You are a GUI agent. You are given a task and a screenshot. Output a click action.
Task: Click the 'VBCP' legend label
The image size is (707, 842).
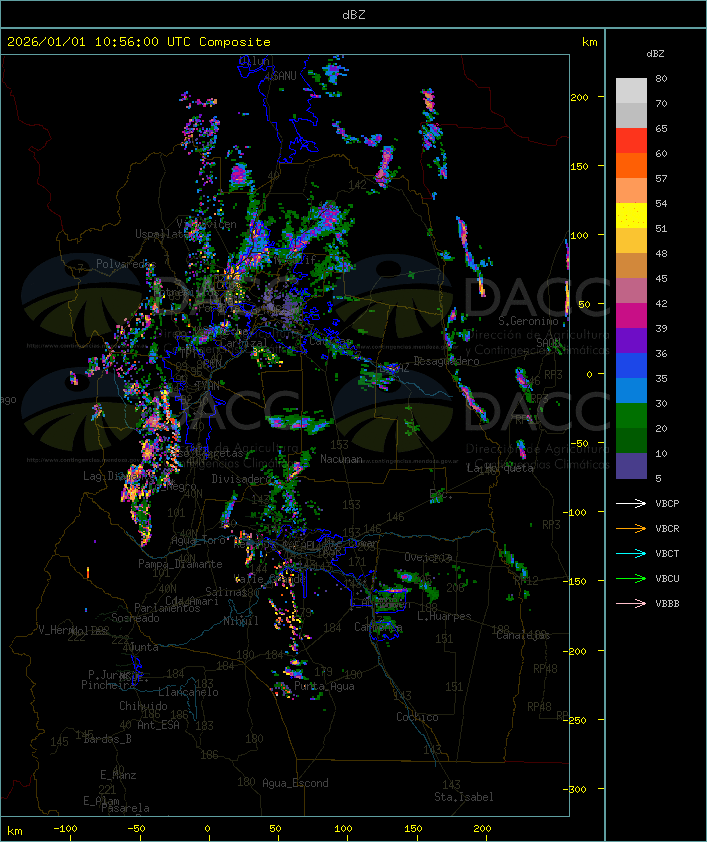[667, 504]
